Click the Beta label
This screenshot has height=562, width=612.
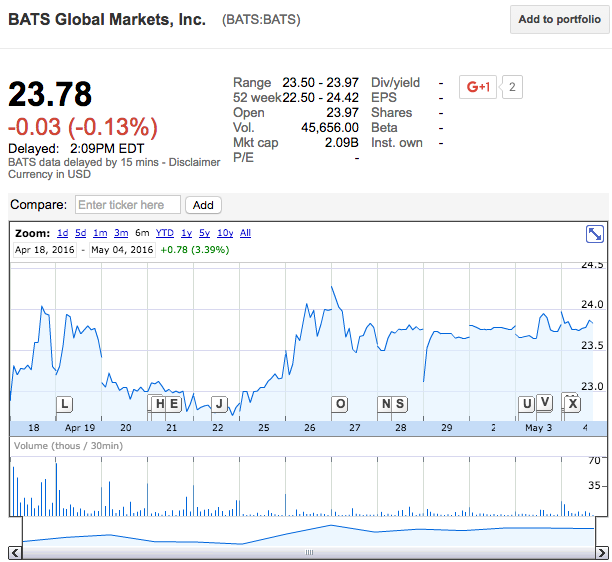[x=384, y=128]
